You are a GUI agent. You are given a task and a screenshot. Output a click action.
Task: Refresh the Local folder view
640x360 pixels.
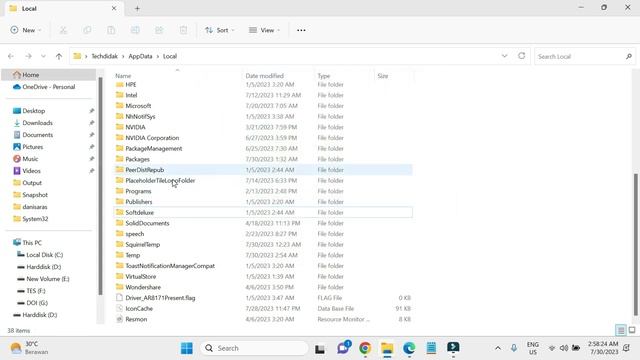click(x=522, y=56)
